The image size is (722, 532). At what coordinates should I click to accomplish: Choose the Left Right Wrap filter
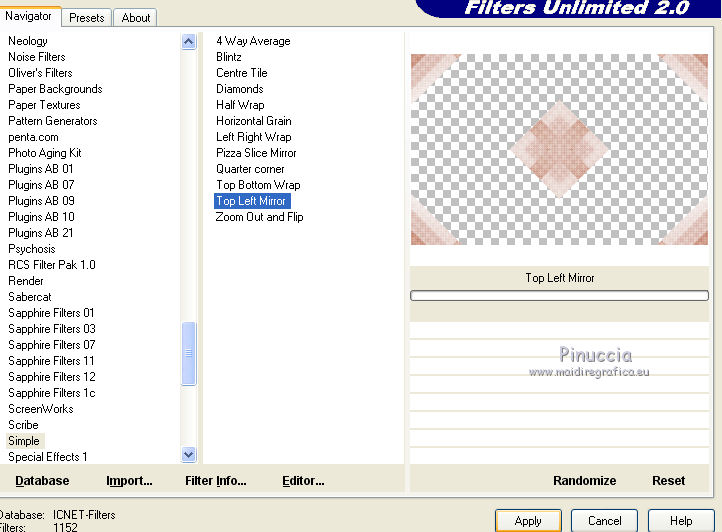[254, 137]
